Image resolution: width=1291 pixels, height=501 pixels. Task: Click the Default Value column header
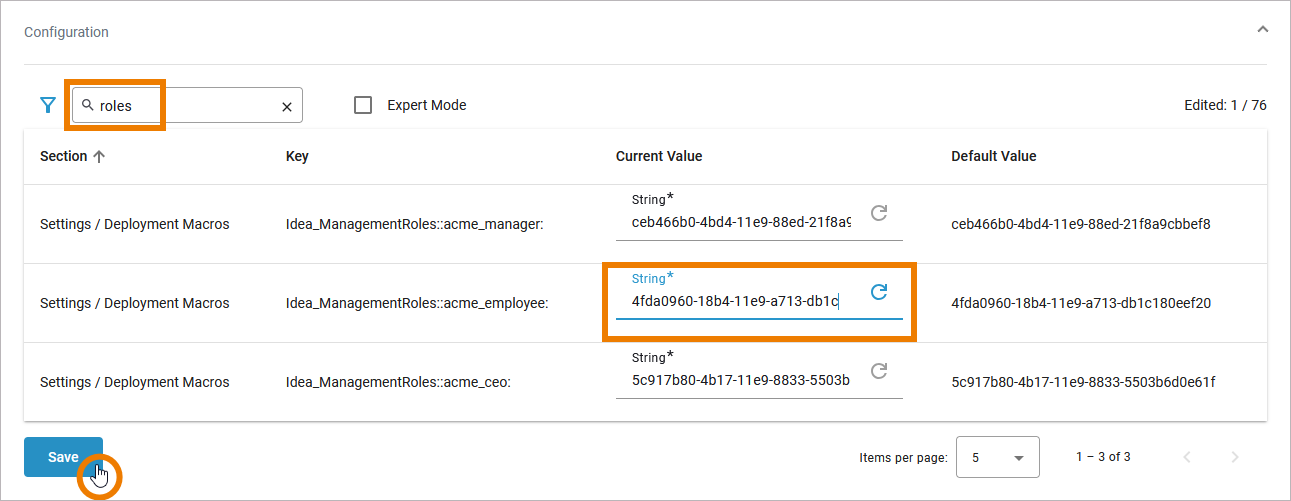pos(993,156)
